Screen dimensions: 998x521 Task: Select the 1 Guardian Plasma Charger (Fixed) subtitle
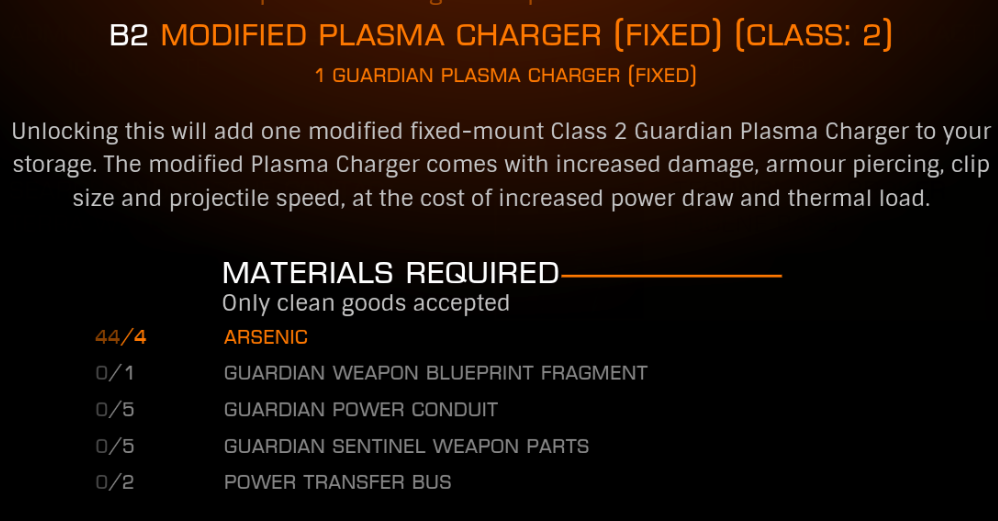pyautogui.click(x=506, y=75)
